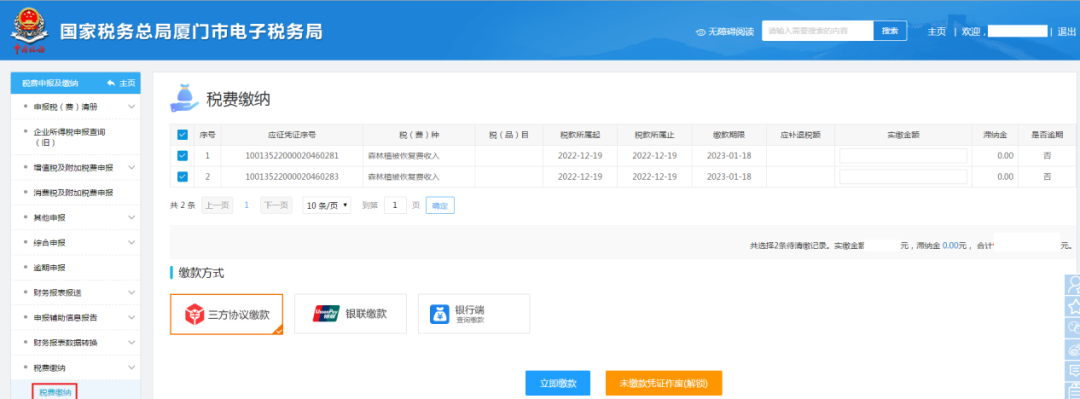The width and height of the screenshot is (1080, 399).
Task: Select the 银行端查询缴款 payment option
Action: point(474,314)
